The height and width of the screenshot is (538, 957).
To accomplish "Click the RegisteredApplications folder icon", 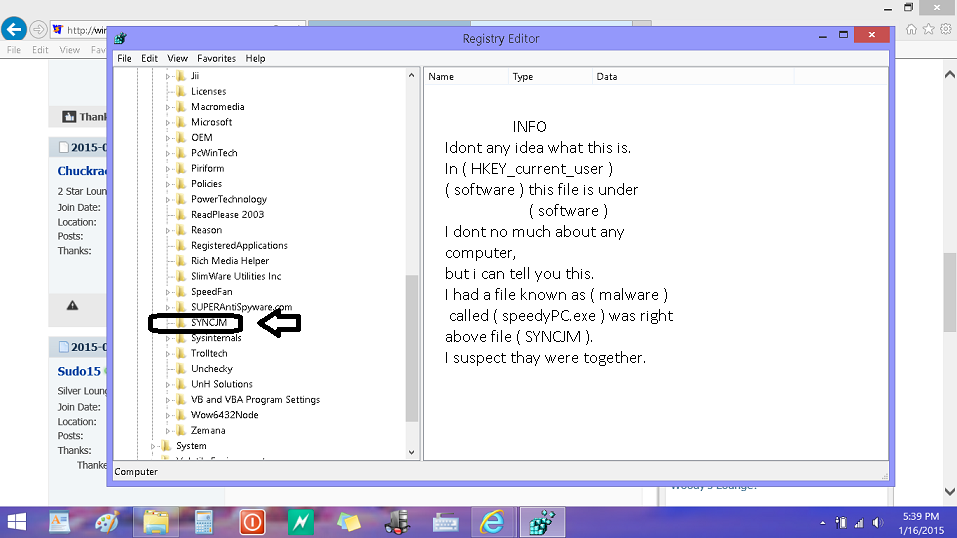I will [x=181, y=245].
